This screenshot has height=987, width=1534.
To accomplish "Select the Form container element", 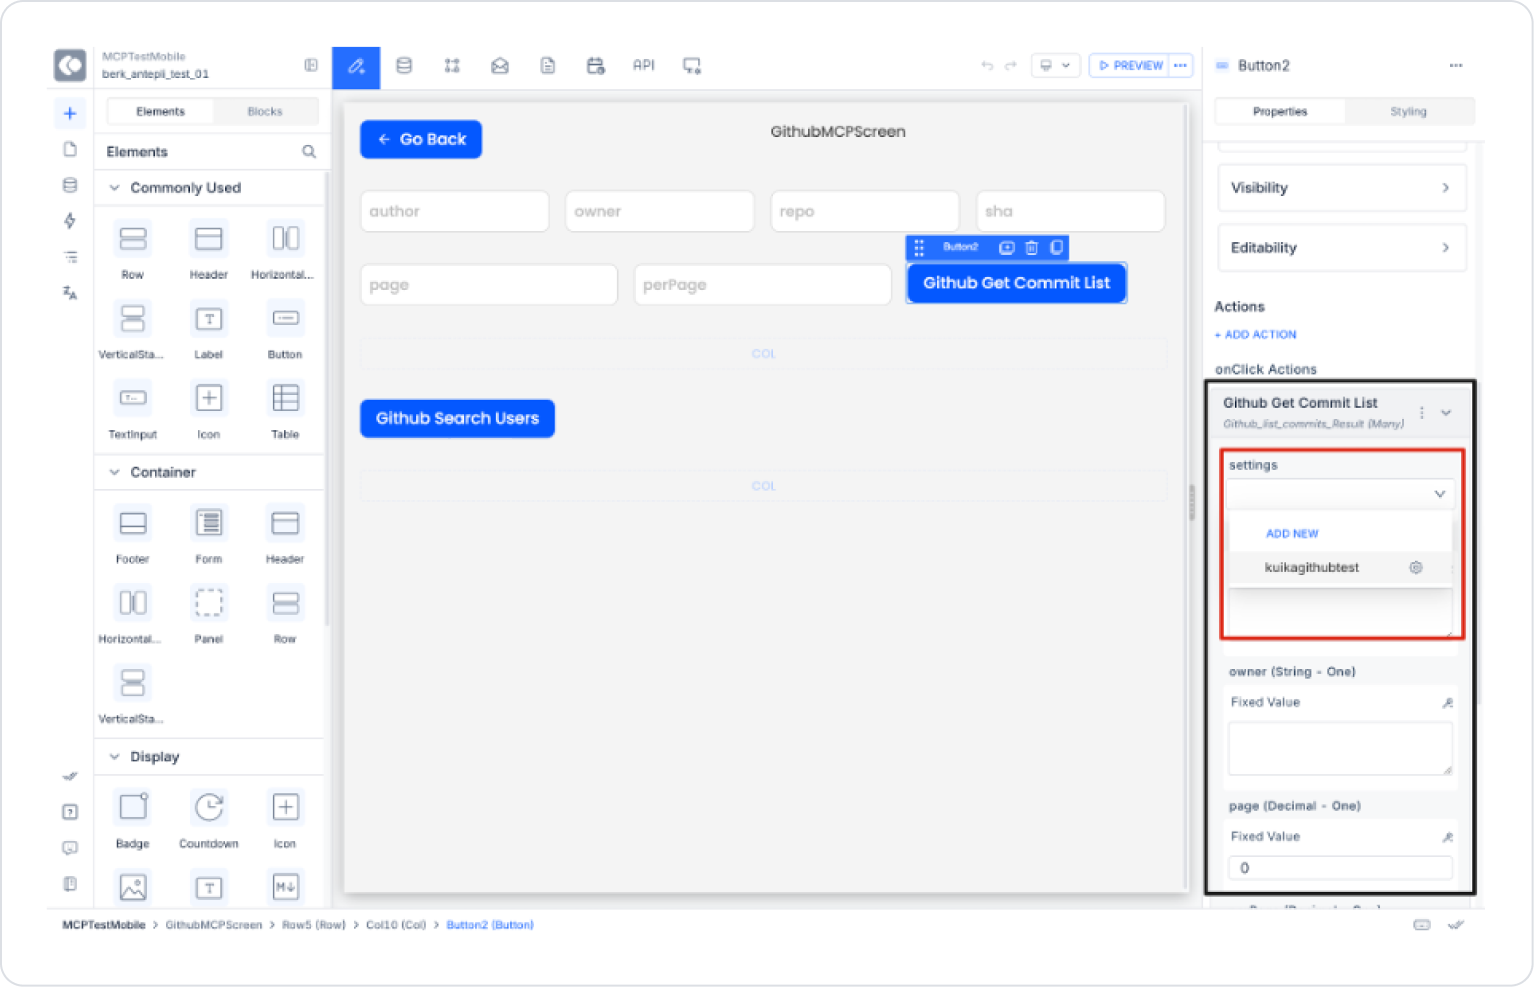I will [x=209, y=535].
